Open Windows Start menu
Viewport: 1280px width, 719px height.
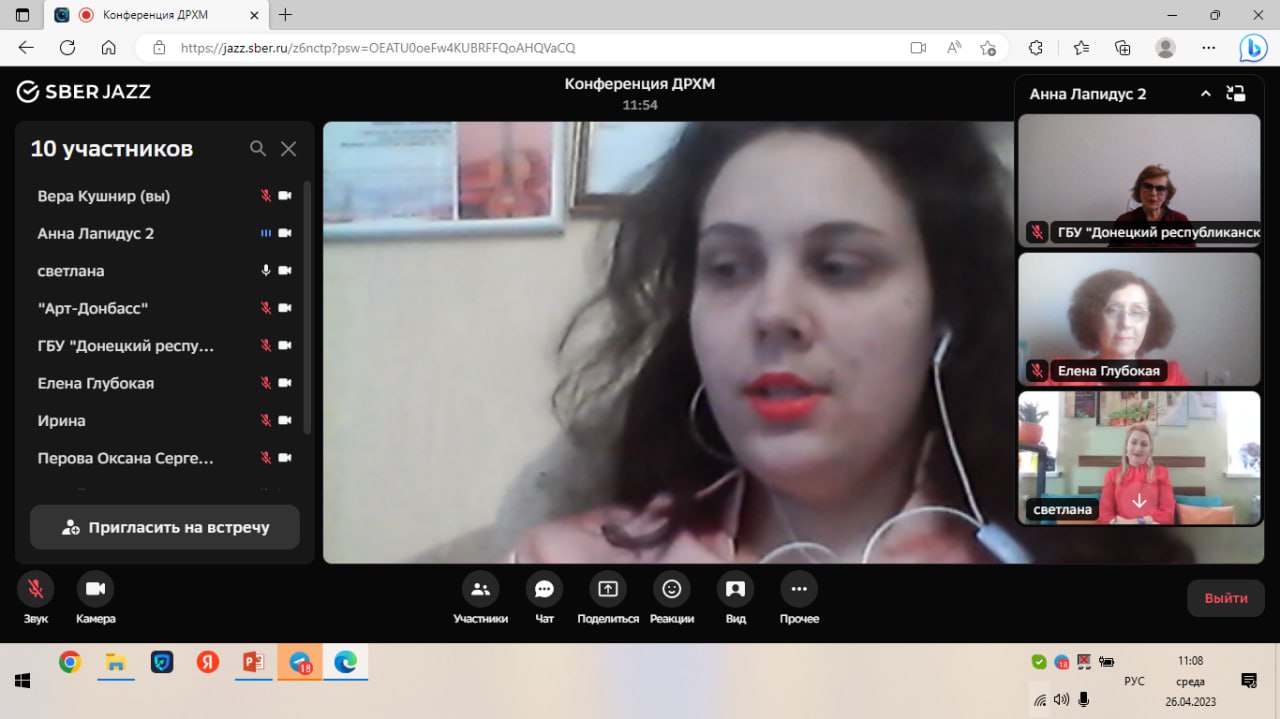tap(22, 681)
